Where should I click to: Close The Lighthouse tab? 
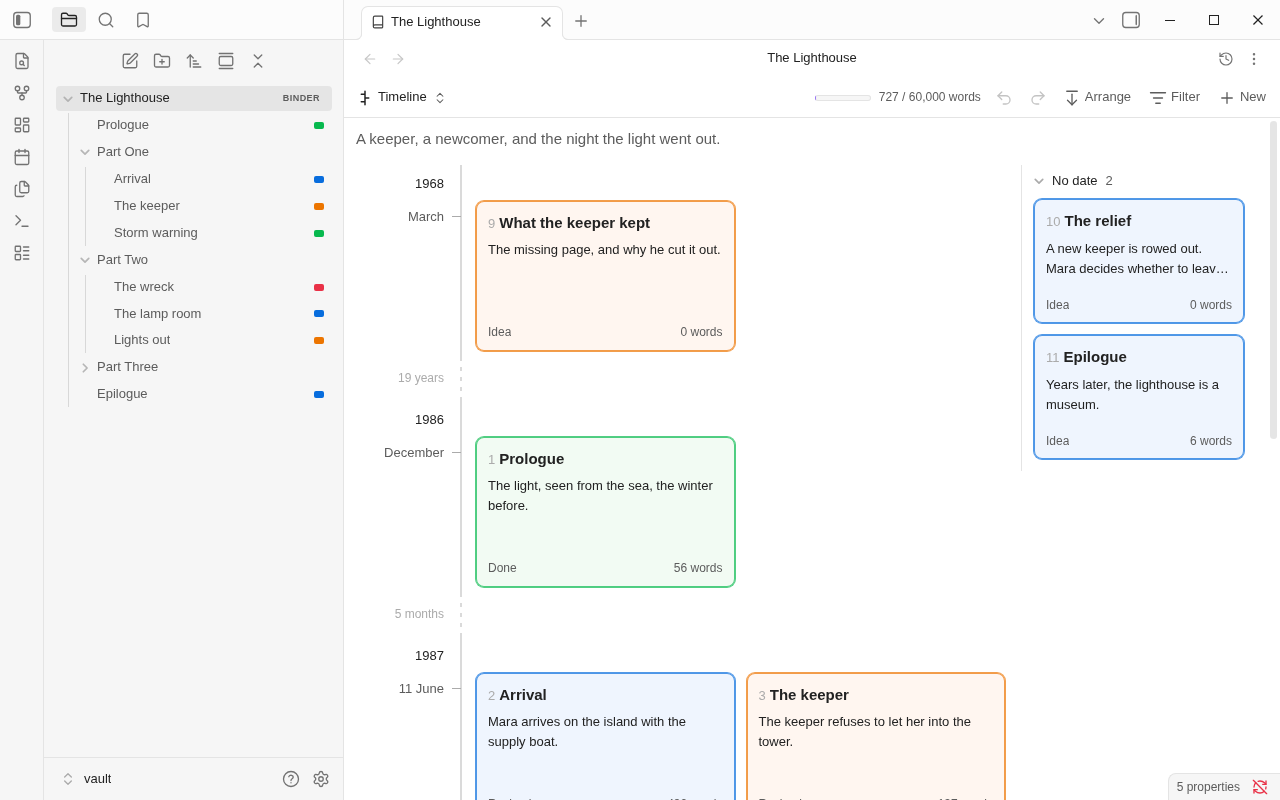tap(546, 22)
